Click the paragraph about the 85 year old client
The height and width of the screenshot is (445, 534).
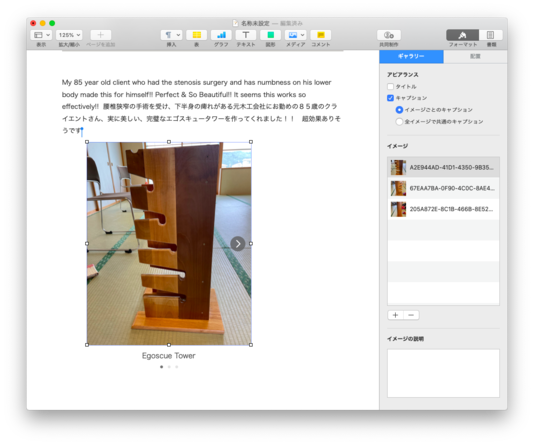point(201,106)
